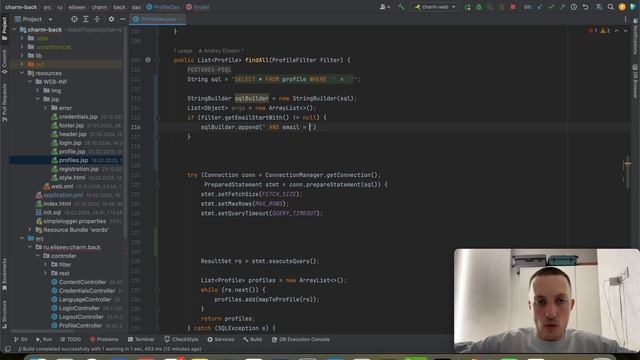640x360 pixels.
Task: Collapse the charm-back root folder
Action: point(14,30)
